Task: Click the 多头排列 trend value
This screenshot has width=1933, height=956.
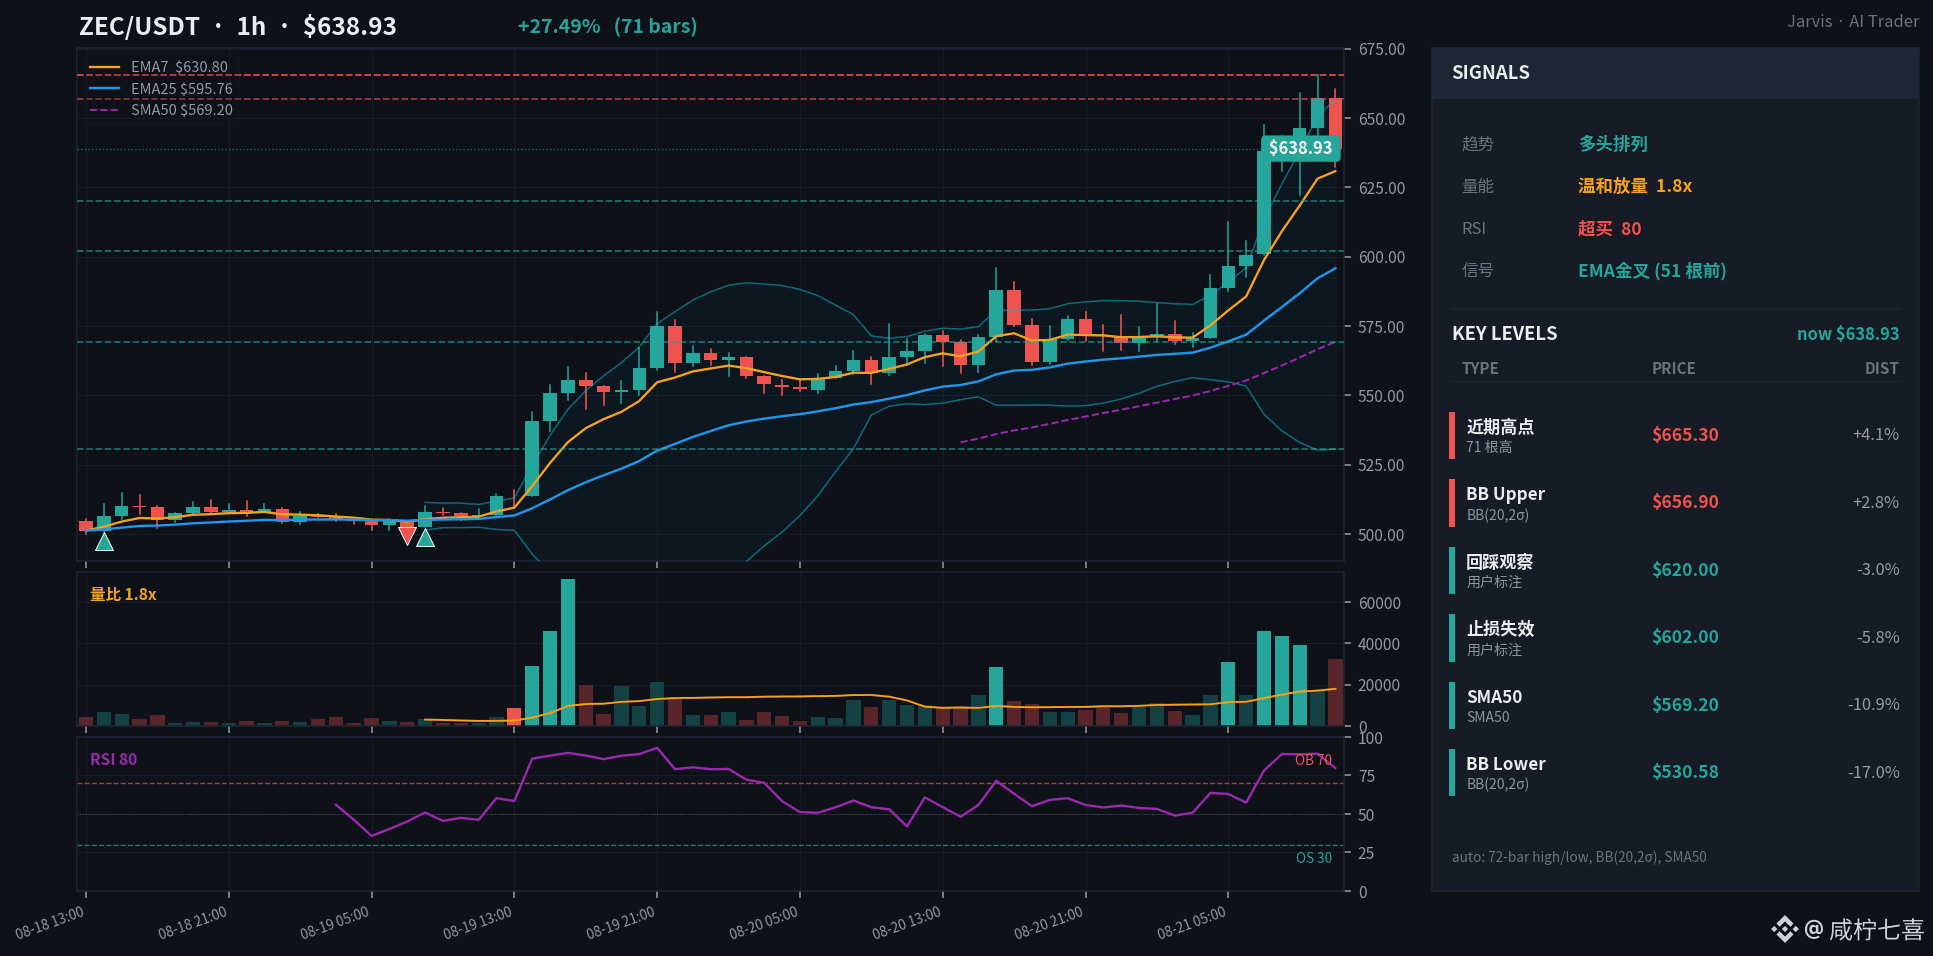Action: [x=1613, y=144]
